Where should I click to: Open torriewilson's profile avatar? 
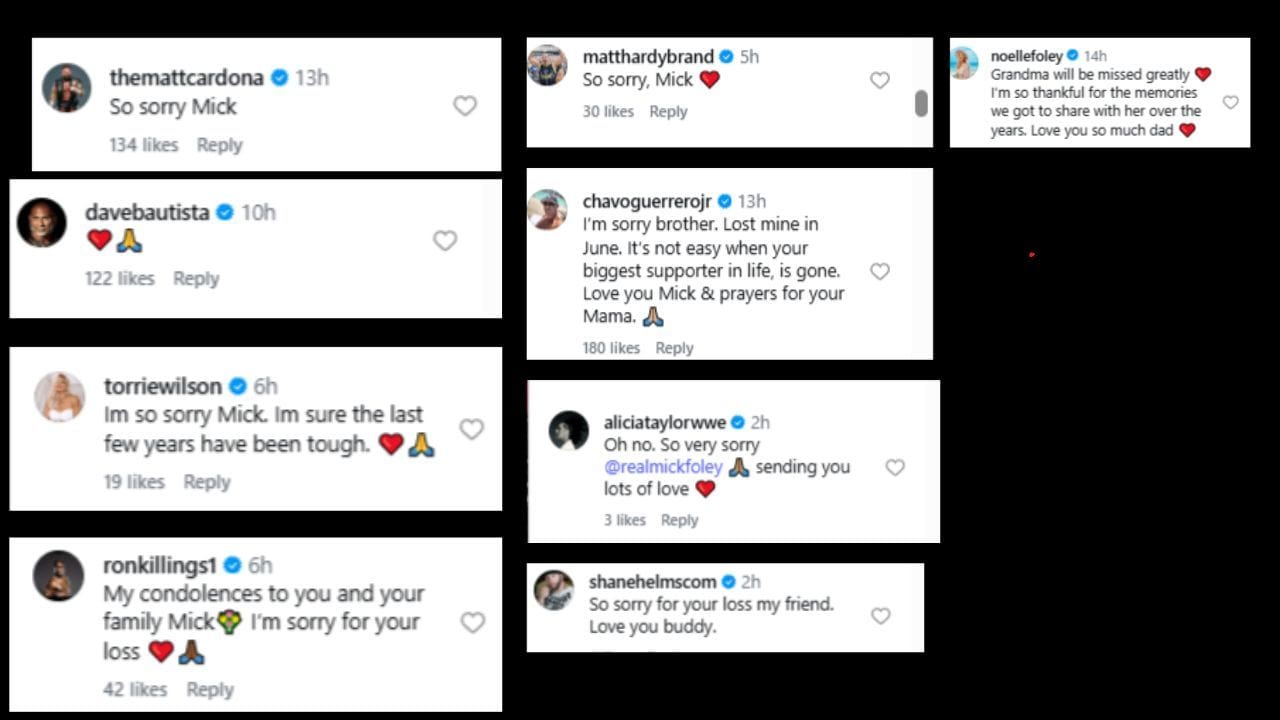(x=59, y=398)
